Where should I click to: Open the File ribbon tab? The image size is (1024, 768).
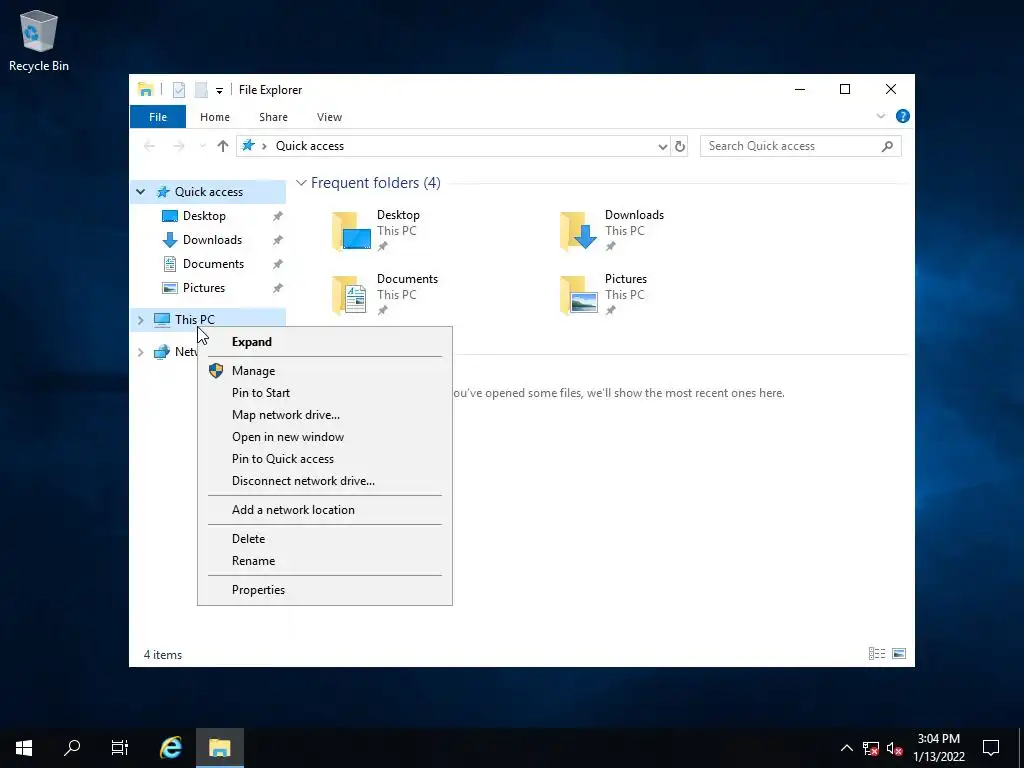(158, 117)
